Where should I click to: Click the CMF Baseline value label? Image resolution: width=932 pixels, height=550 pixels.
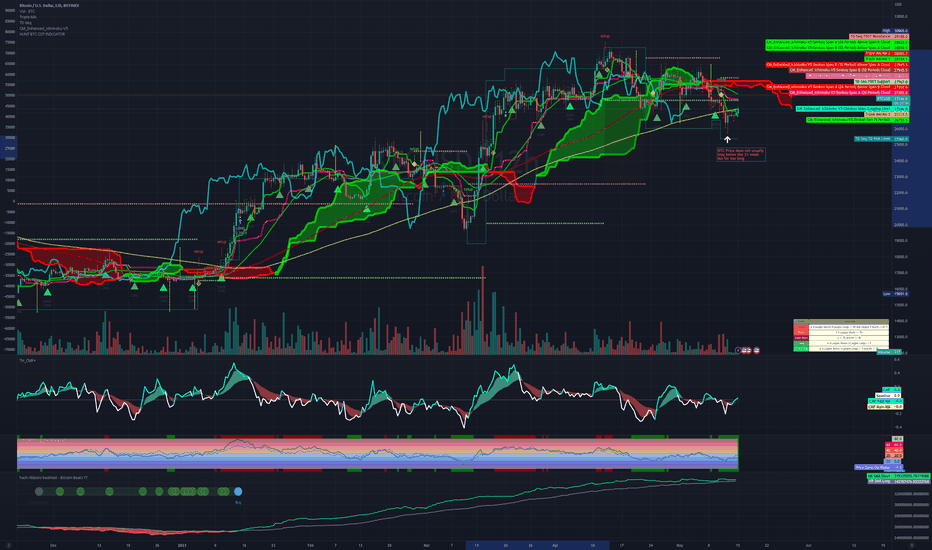888,395
